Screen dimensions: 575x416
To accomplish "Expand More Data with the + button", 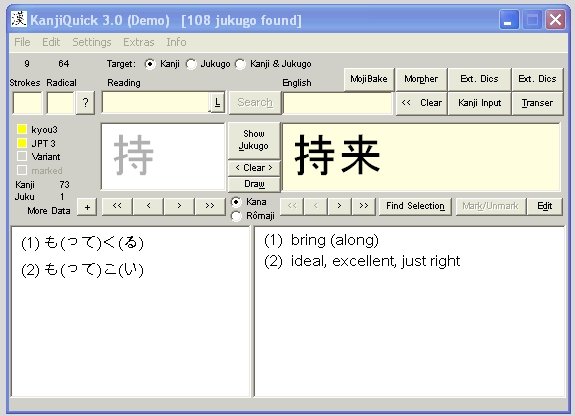I will pos(87,207).
